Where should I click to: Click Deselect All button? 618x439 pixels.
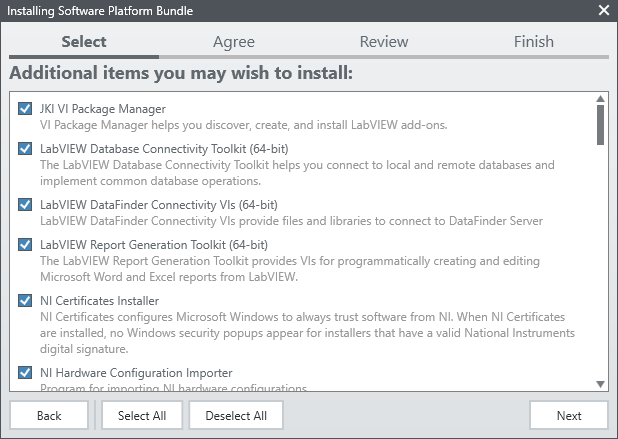coord(236,415)
